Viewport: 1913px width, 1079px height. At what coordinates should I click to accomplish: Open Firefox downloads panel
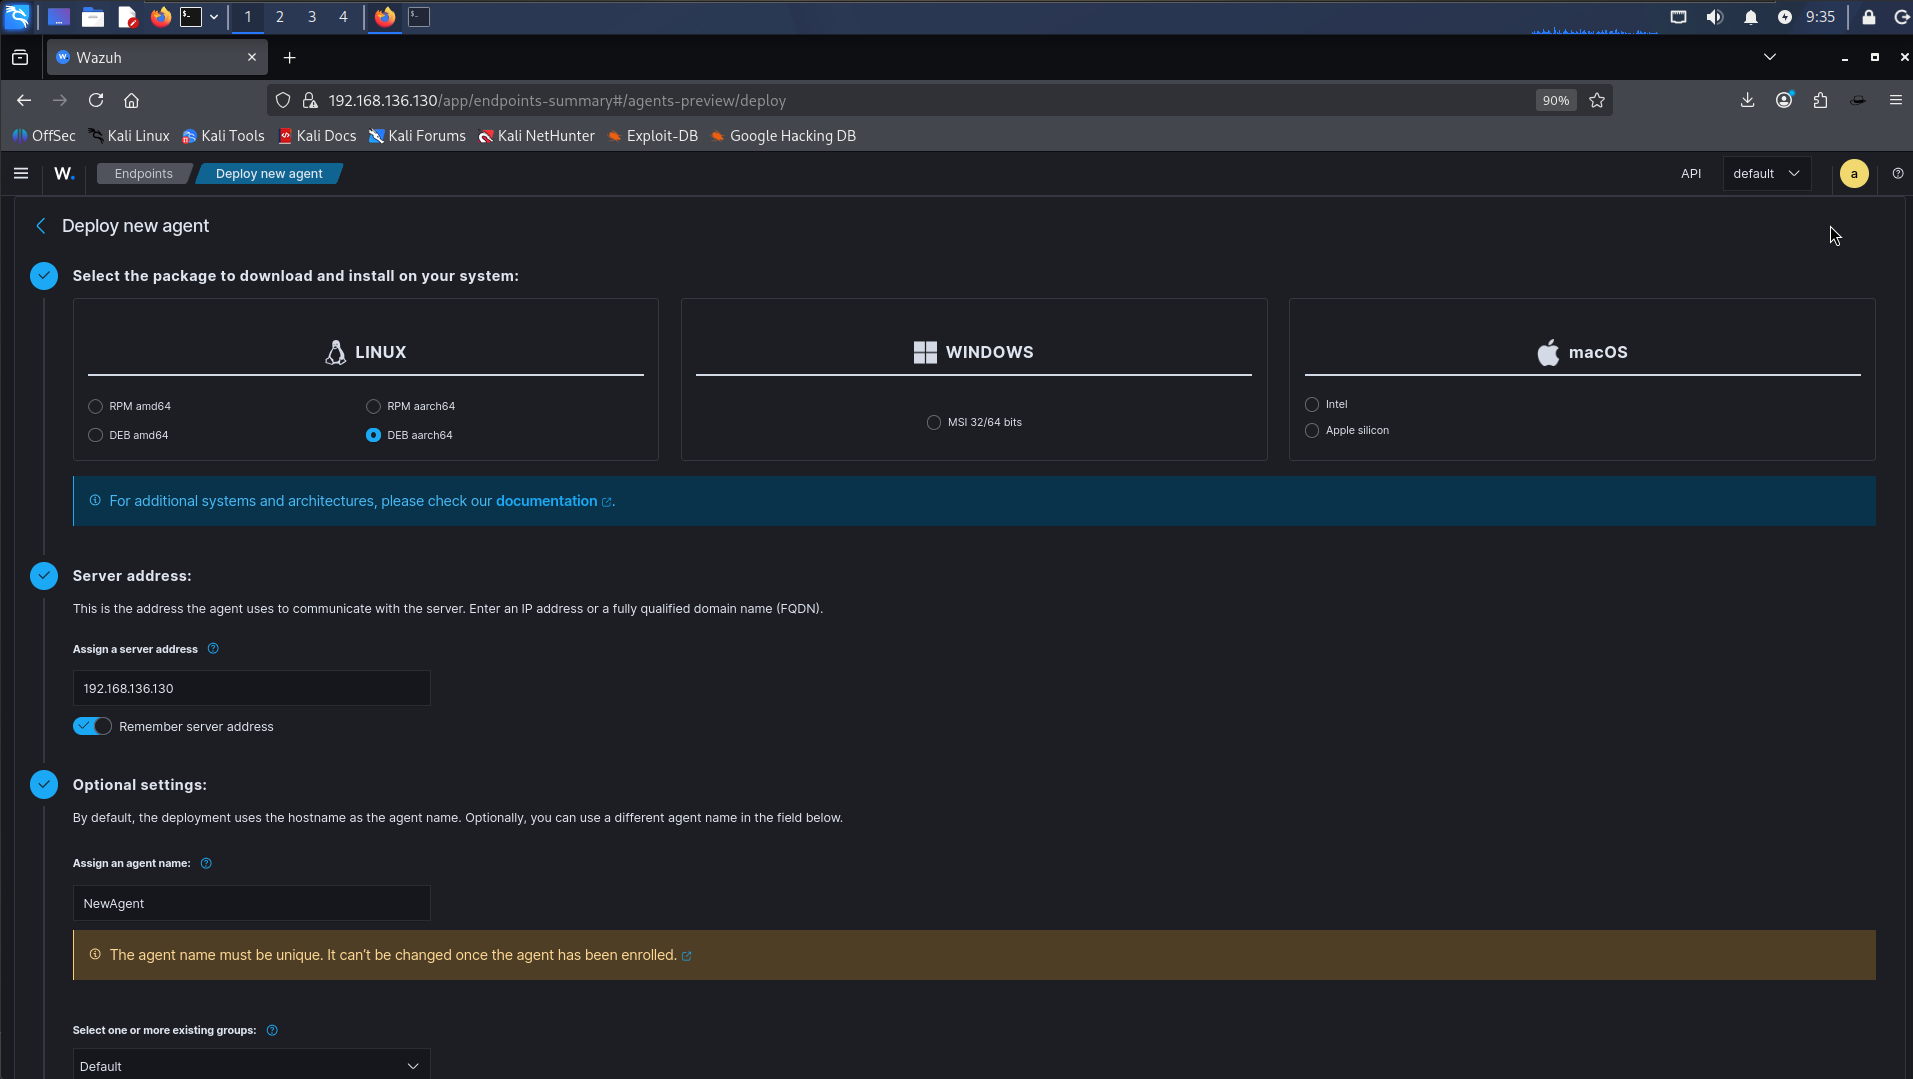tap(1747, 100)
